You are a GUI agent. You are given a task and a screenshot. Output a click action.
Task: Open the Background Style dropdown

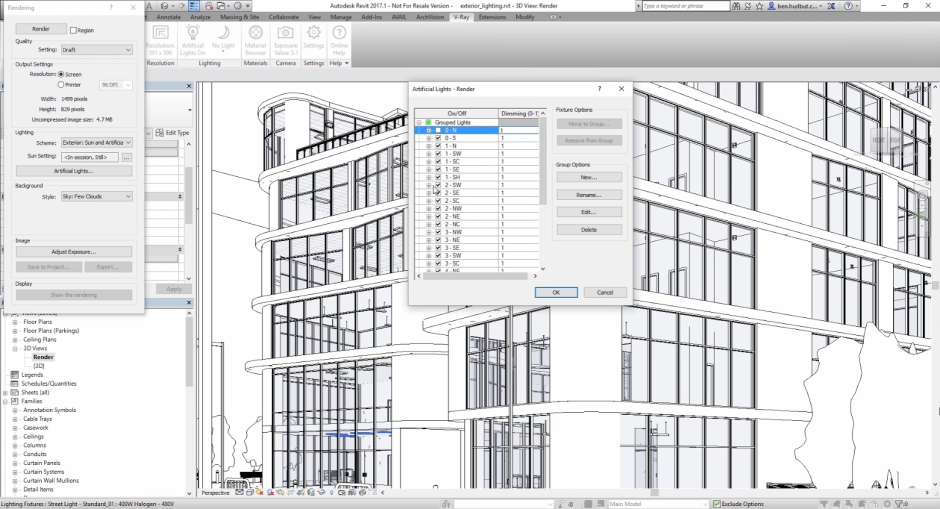97,196
